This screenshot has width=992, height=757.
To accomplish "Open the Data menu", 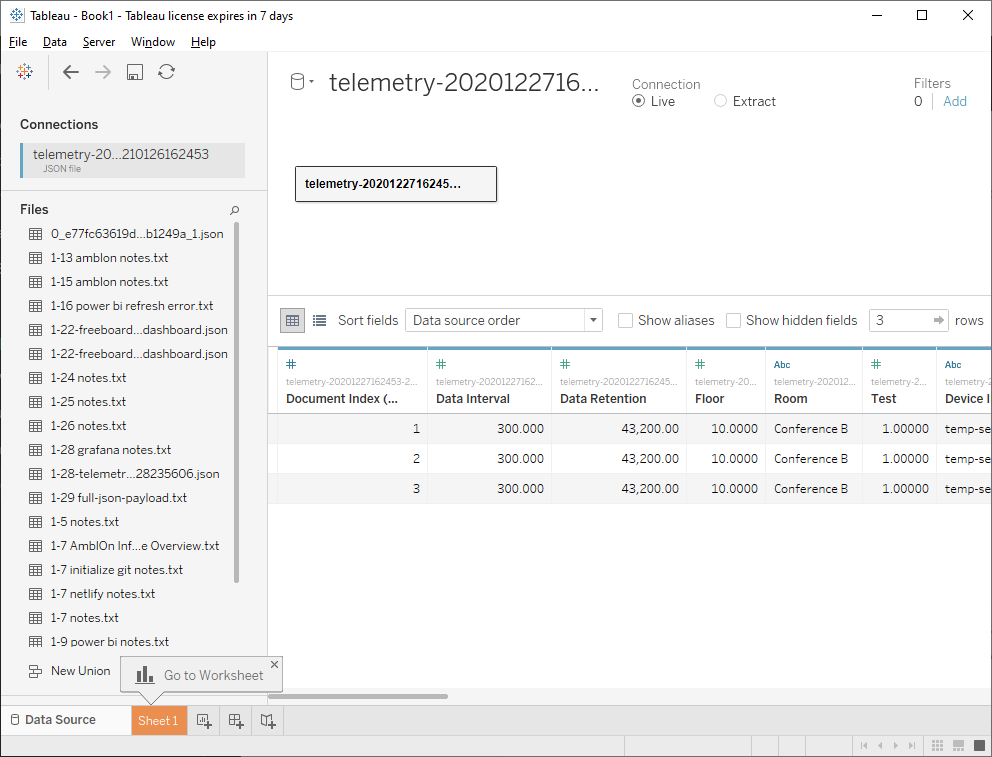I will (x=54, y=42).
